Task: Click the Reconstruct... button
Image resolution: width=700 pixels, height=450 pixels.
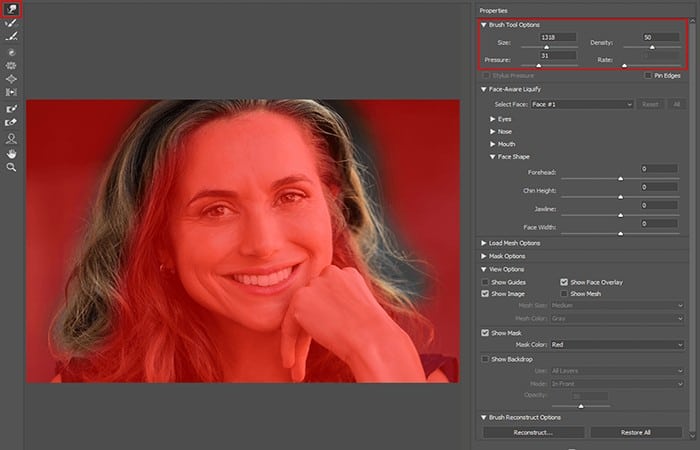Action: pyautogui.click(x=533, y=433)
